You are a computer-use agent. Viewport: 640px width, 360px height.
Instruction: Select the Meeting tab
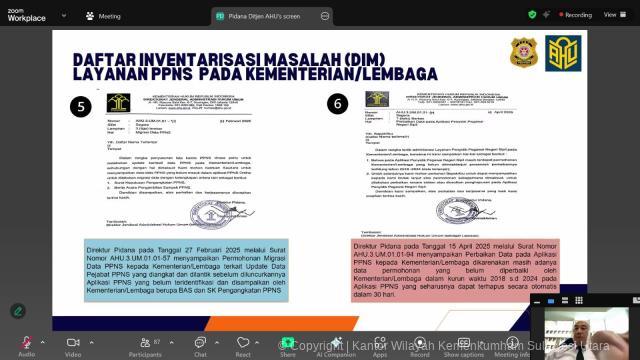point(104,16)
